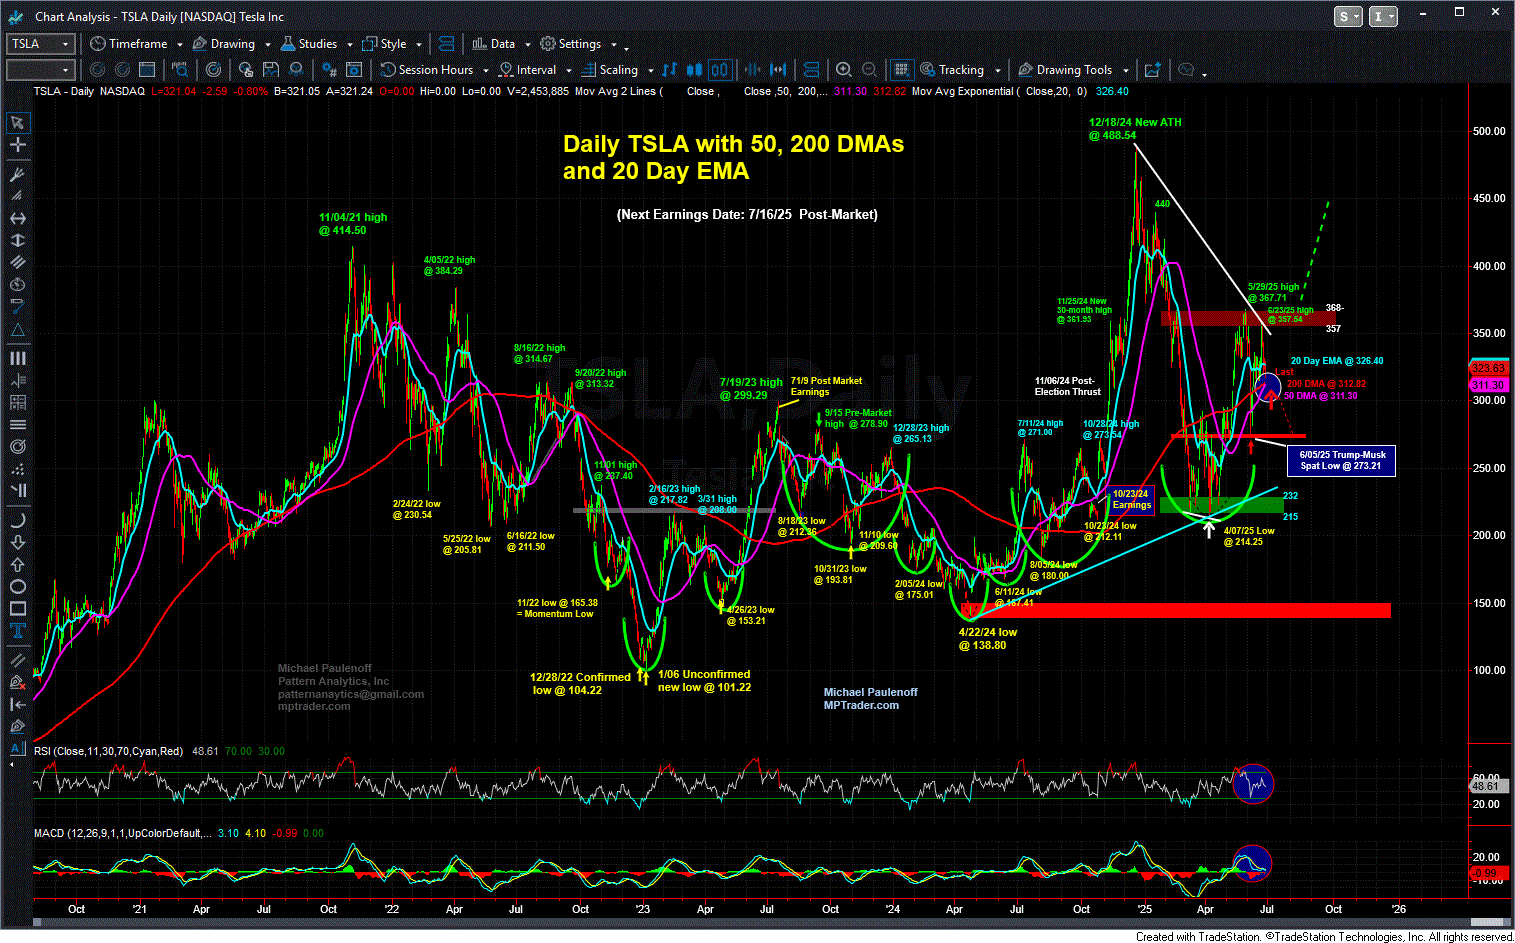The width and height of the screenshot is (1515, 943).
Task: Toggle hollow candlestick bar type icon
Action: [x=719, y=70]
